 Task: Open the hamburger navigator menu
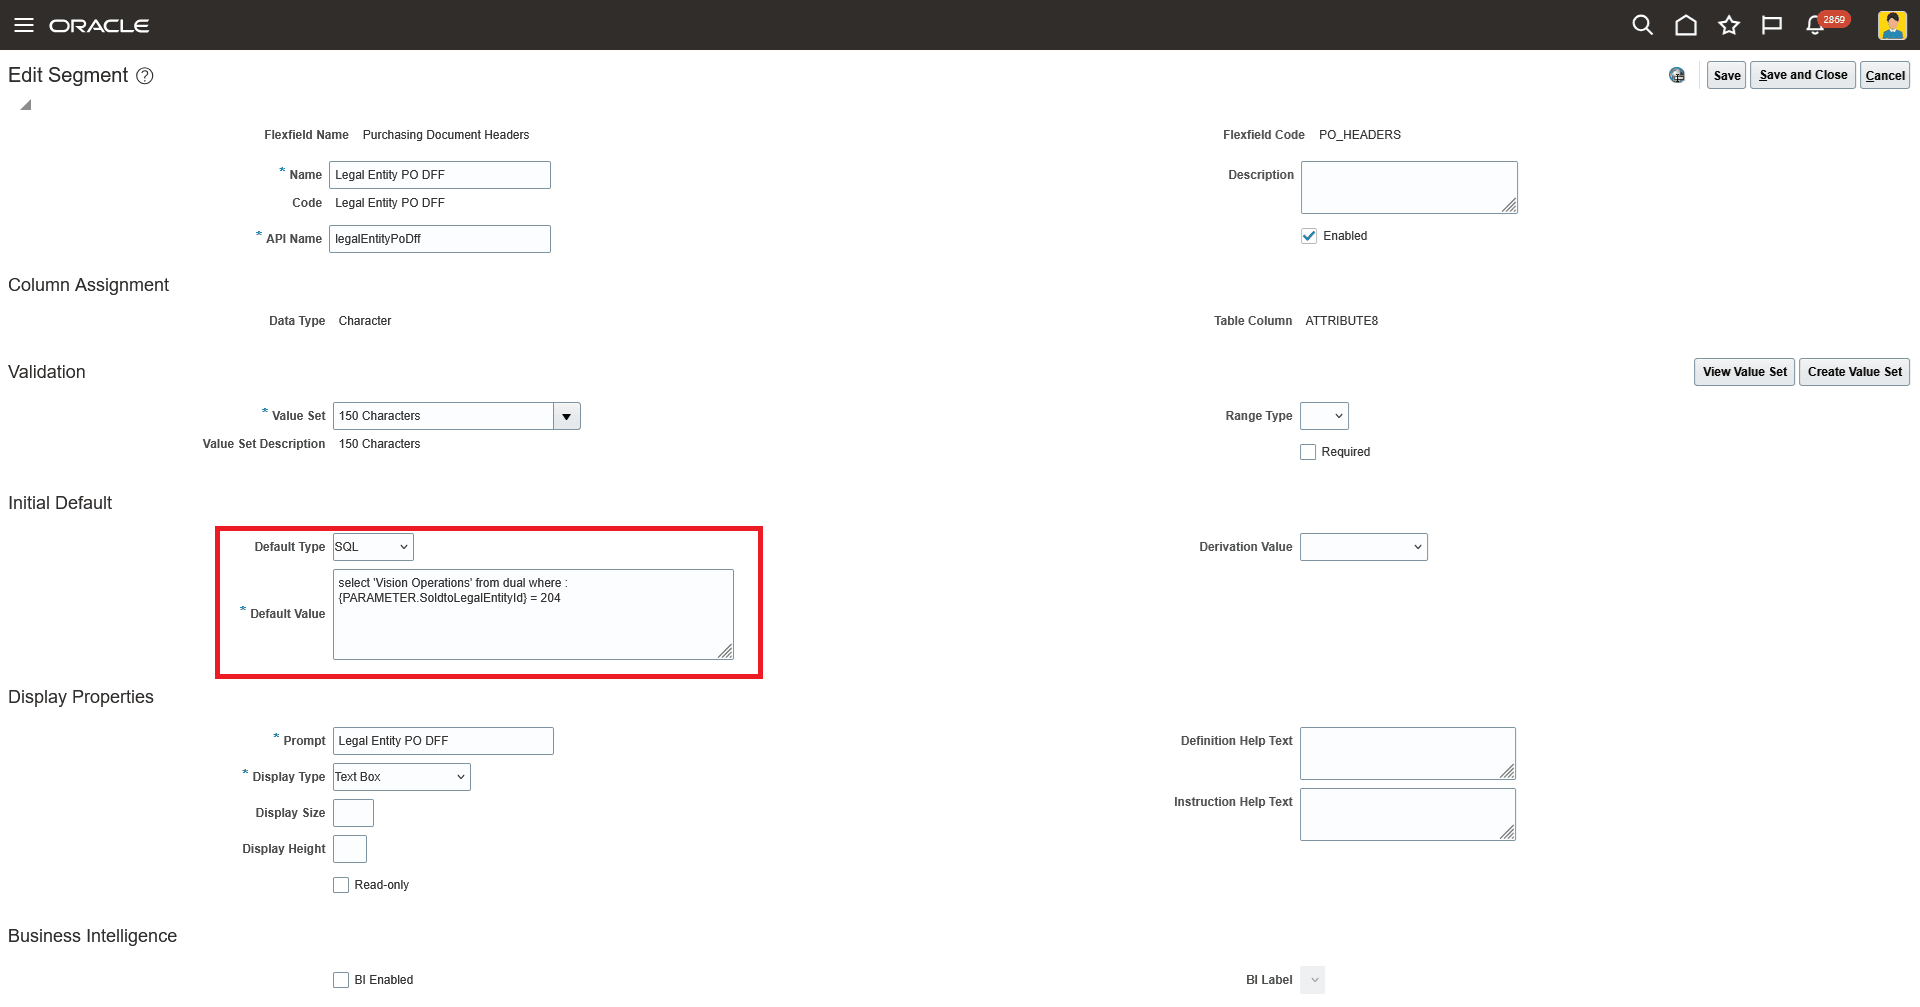coord(24,25)
